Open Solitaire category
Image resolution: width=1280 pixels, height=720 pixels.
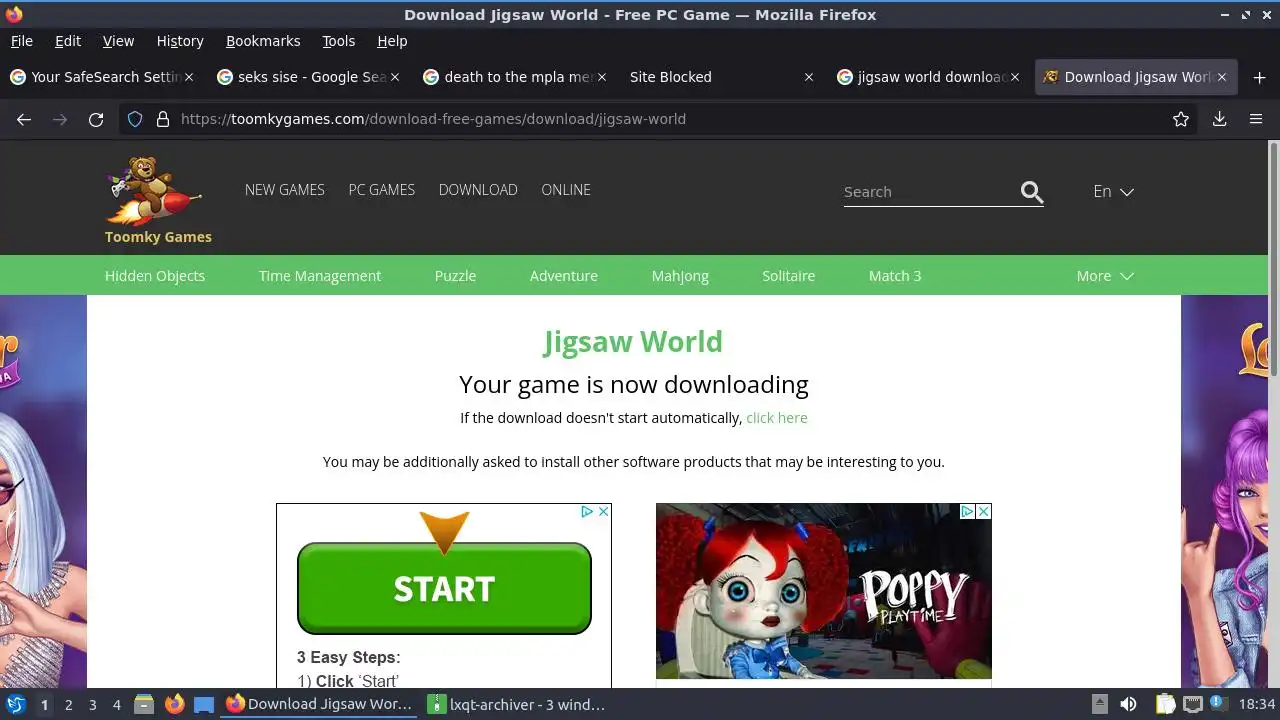coord(788,276)
